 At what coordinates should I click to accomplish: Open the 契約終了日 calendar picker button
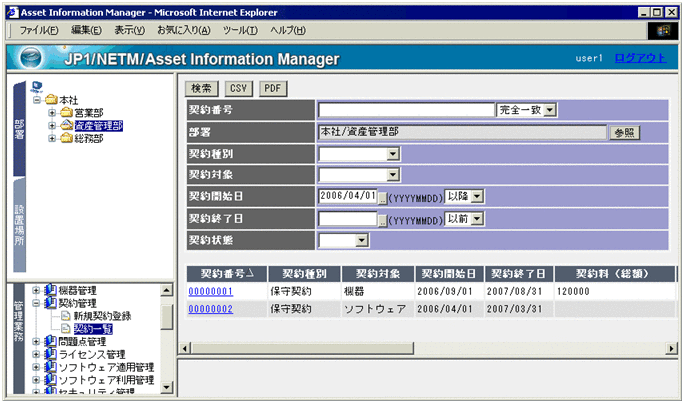[x=382, y=221]
